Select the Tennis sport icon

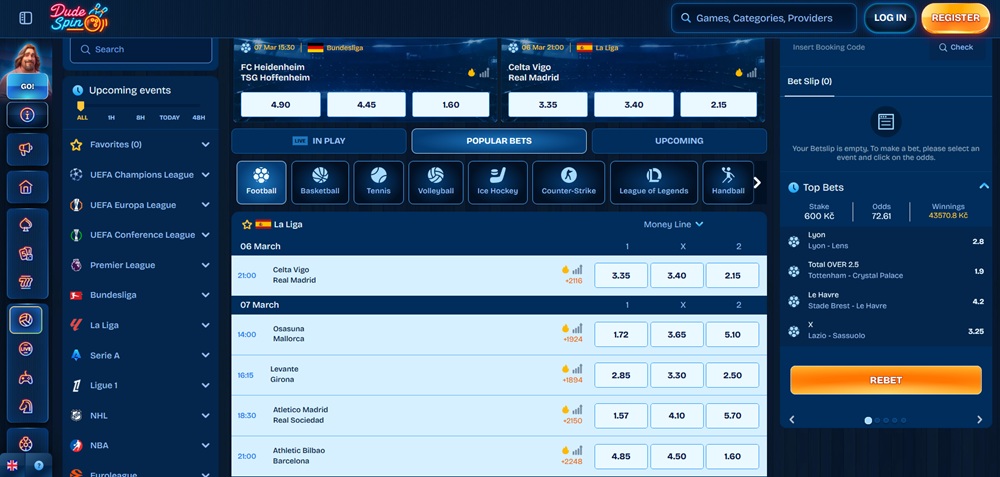tap(379, 182)
